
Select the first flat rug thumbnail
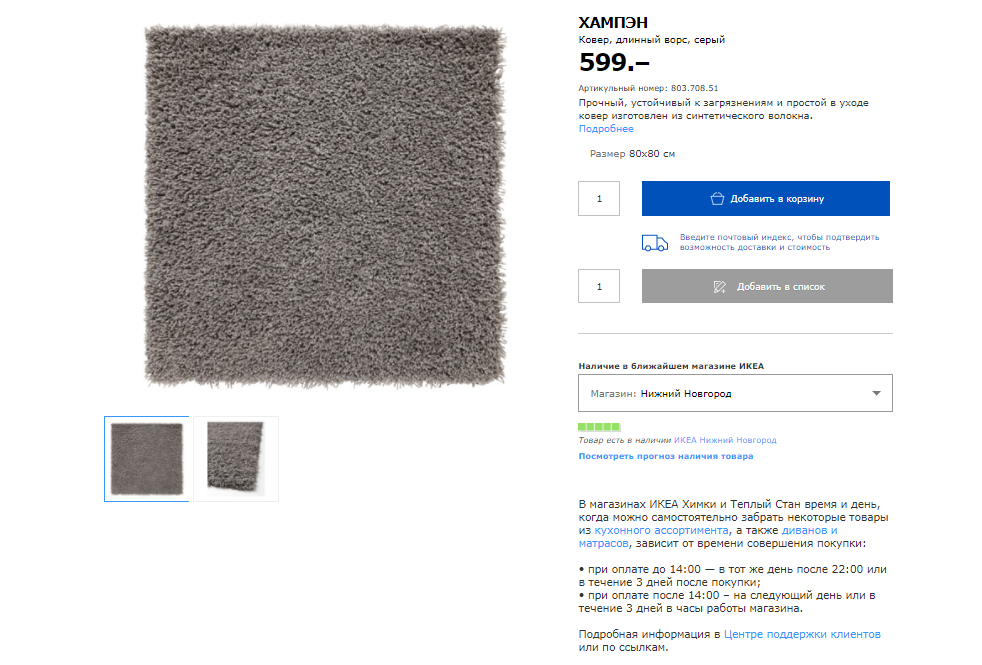[146, 458]
